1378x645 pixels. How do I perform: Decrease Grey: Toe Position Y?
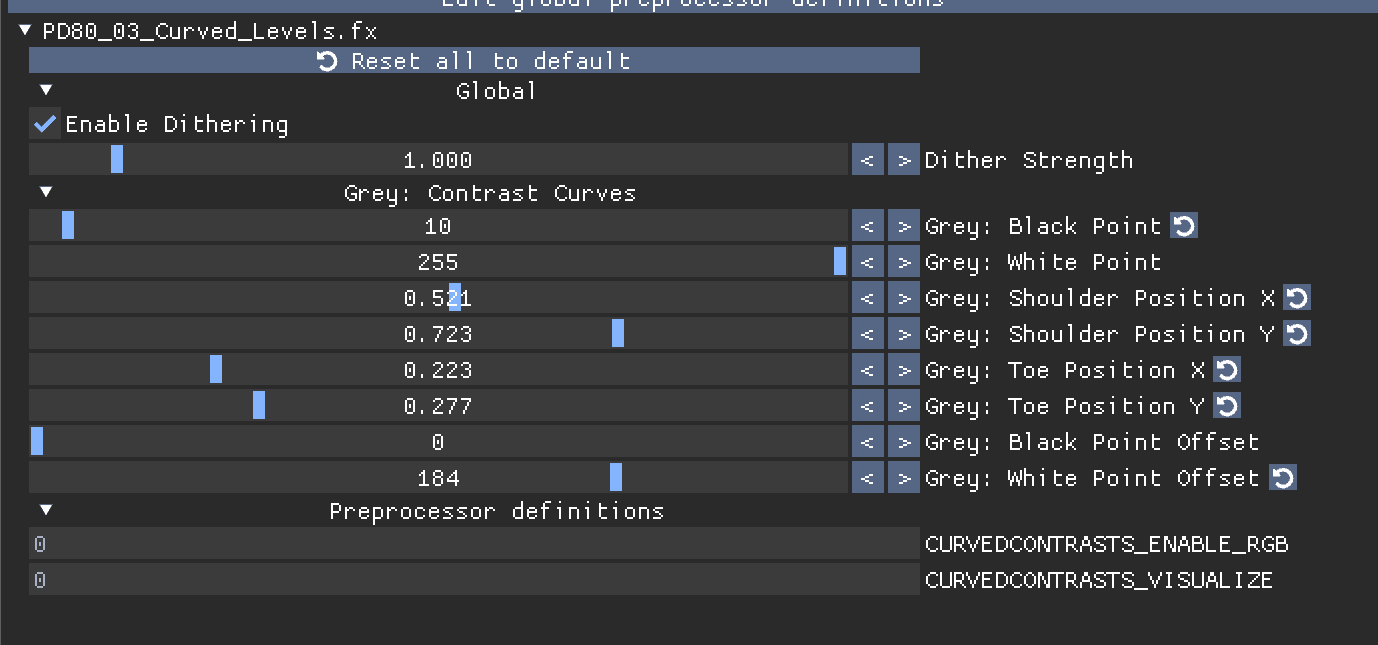pyautogui.click(x=868, y=406)
